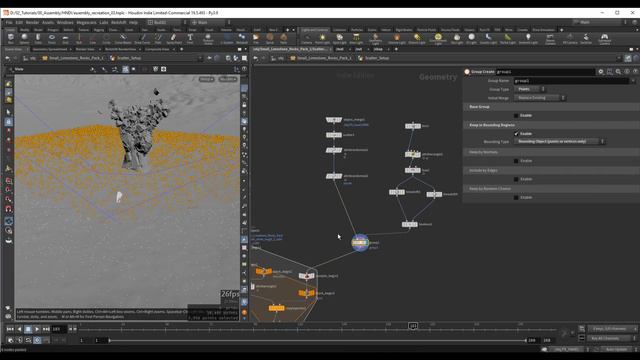The image size is (640, 360).
Task: Click the parameter pane search icon
Action: 618,71
